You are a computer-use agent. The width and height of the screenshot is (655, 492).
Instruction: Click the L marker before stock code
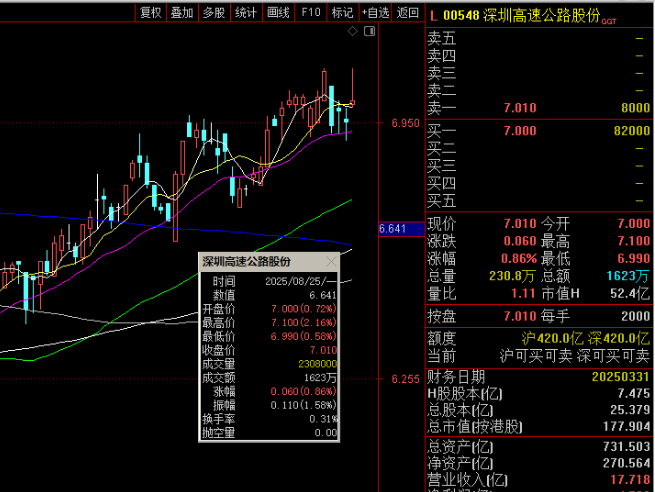(433, 16)
